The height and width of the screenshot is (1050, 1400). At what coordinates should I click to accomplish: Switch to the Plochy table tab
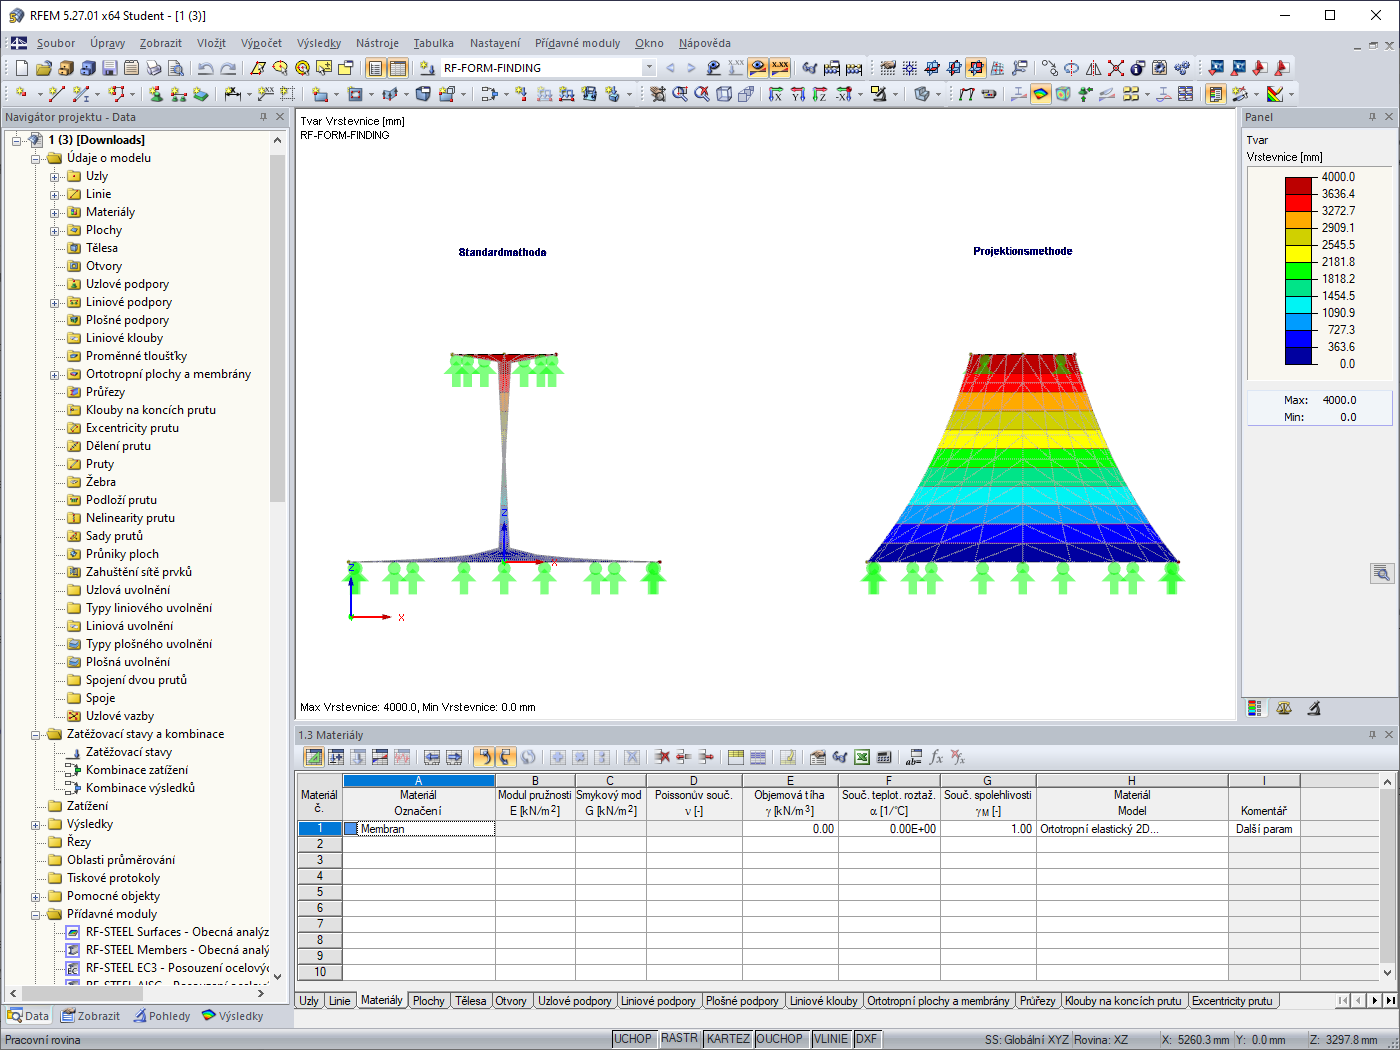click(429, 1001)
